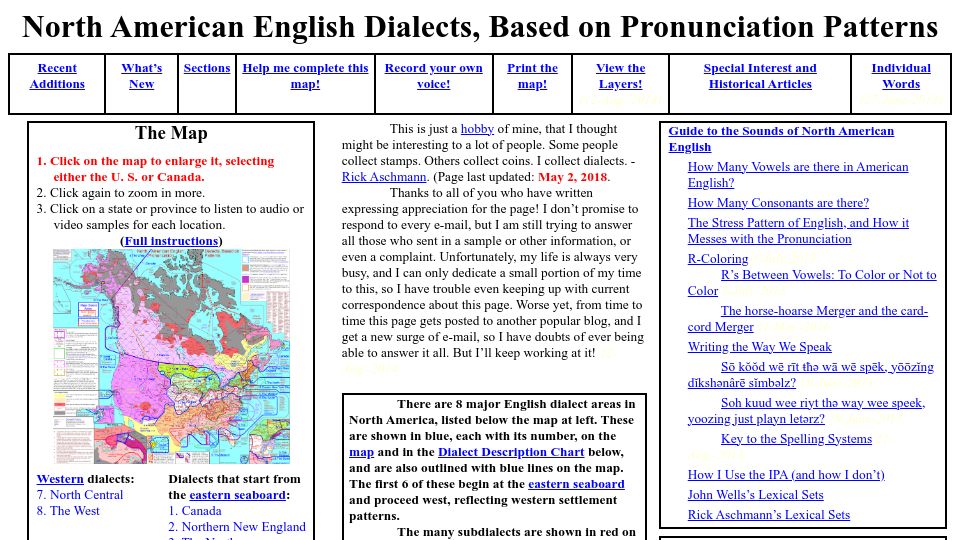Open horse-hoarse Merger link
The image size is (960, 540).
click(808, 318)
